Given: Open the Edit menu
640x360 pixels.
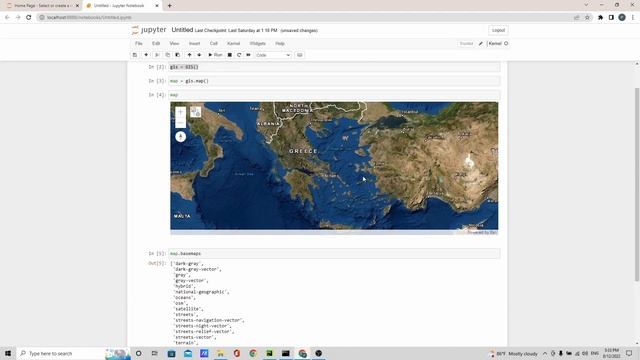Looking at the screenshot, I should click(x=156, y=43).
